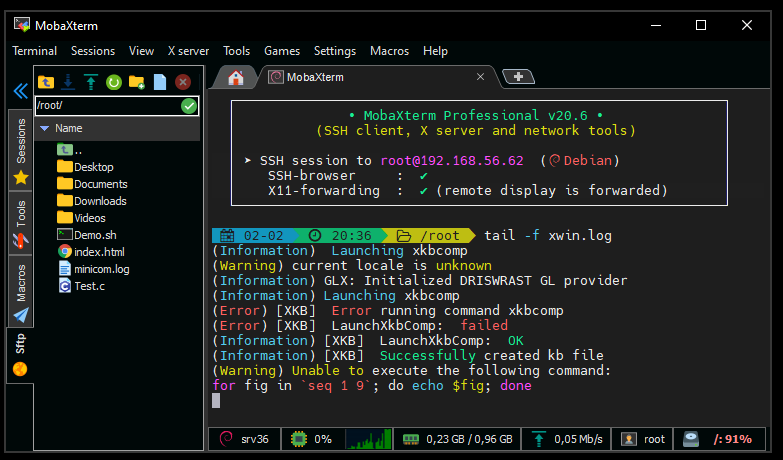Click root@192.168.56.62 in the banner
783x460 pixels.
(452, 161)
